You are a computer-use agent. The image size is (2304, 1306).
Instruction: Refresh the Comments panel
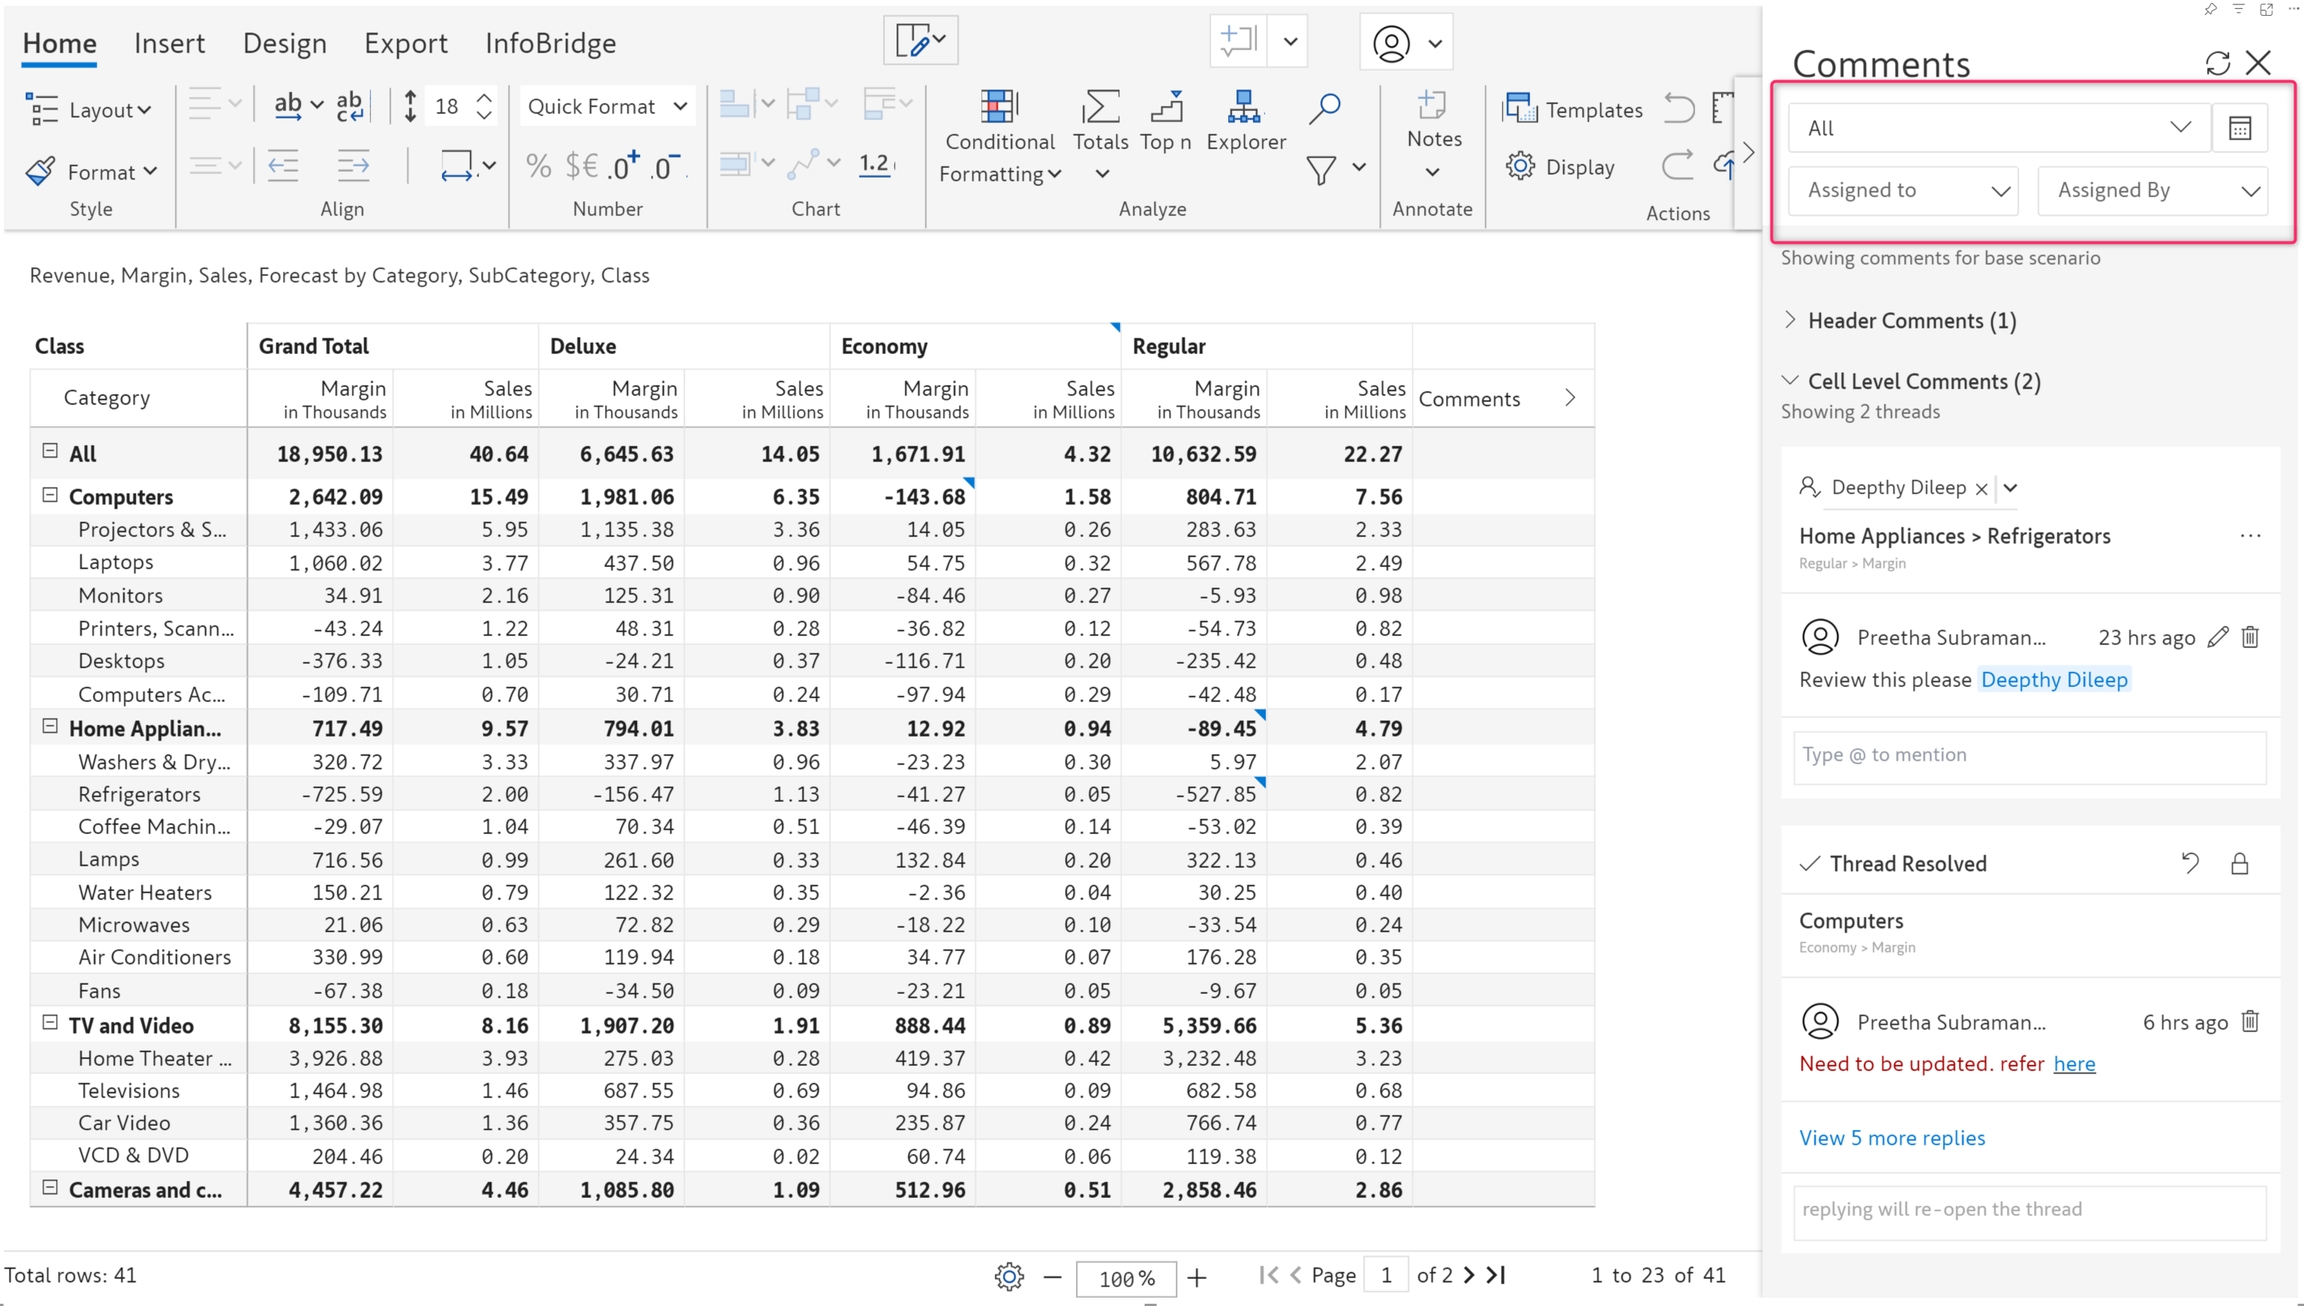pos(2217,63)
